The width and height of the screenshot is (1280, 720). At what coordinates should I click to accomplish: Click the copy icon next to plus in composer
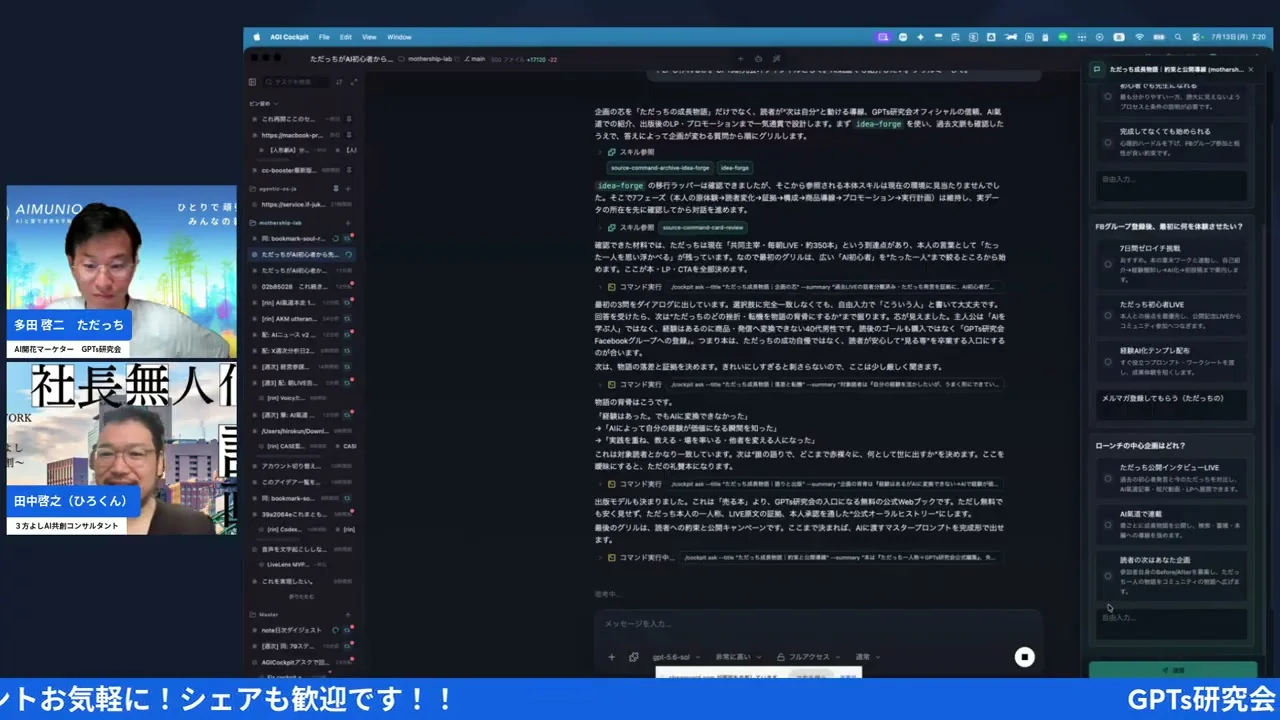[x=634, y=657]
